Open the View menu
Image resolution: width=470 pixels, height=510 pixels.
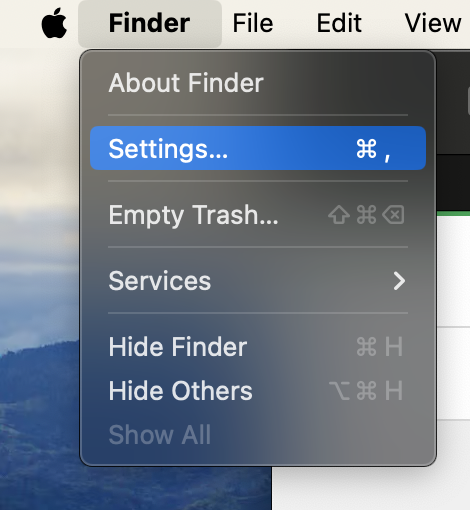pos(433,23)
